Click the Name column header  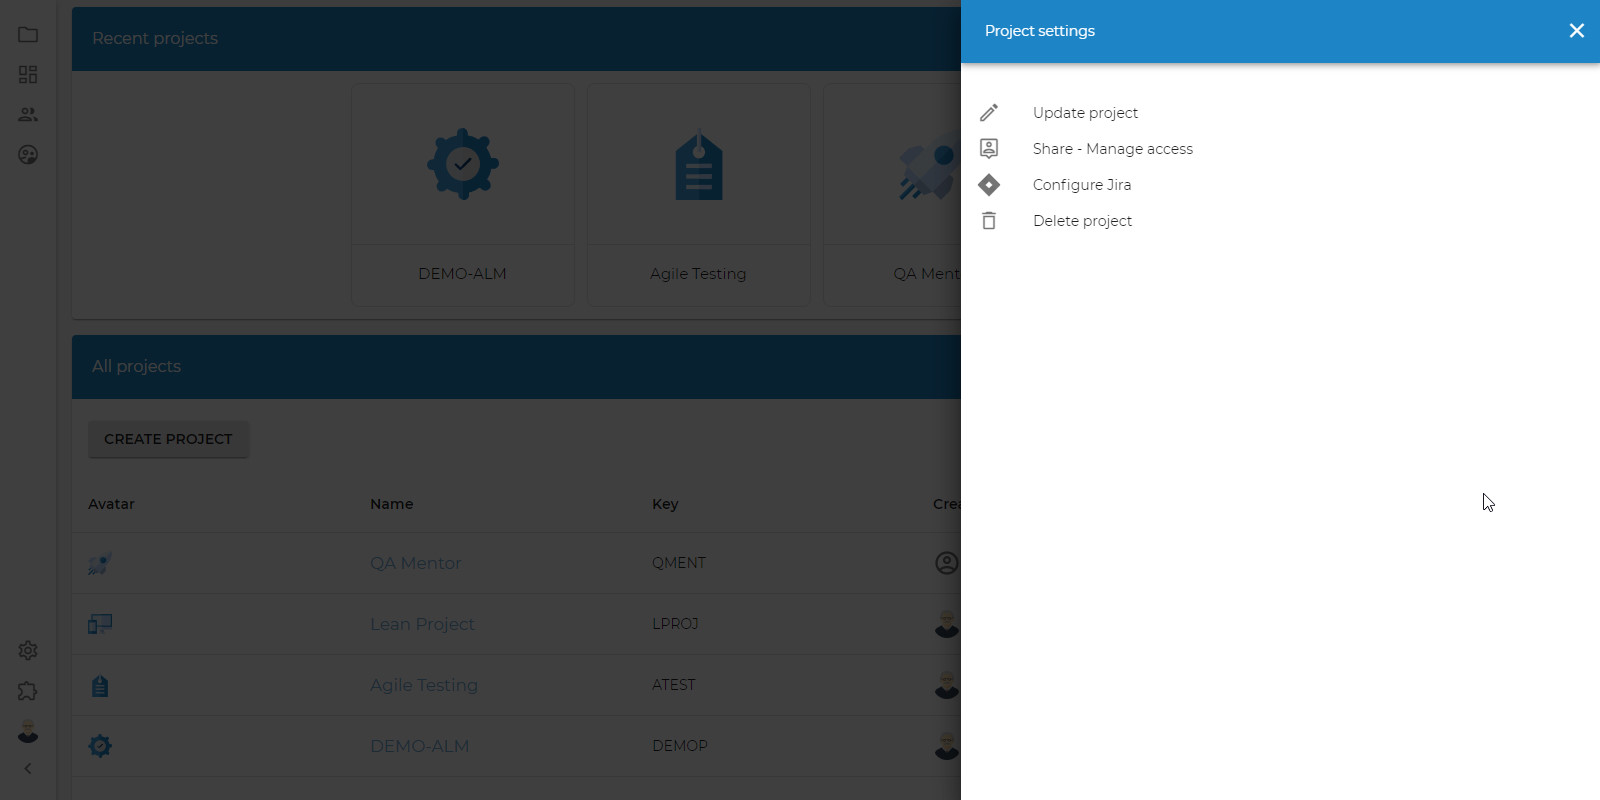coord(392,504)
